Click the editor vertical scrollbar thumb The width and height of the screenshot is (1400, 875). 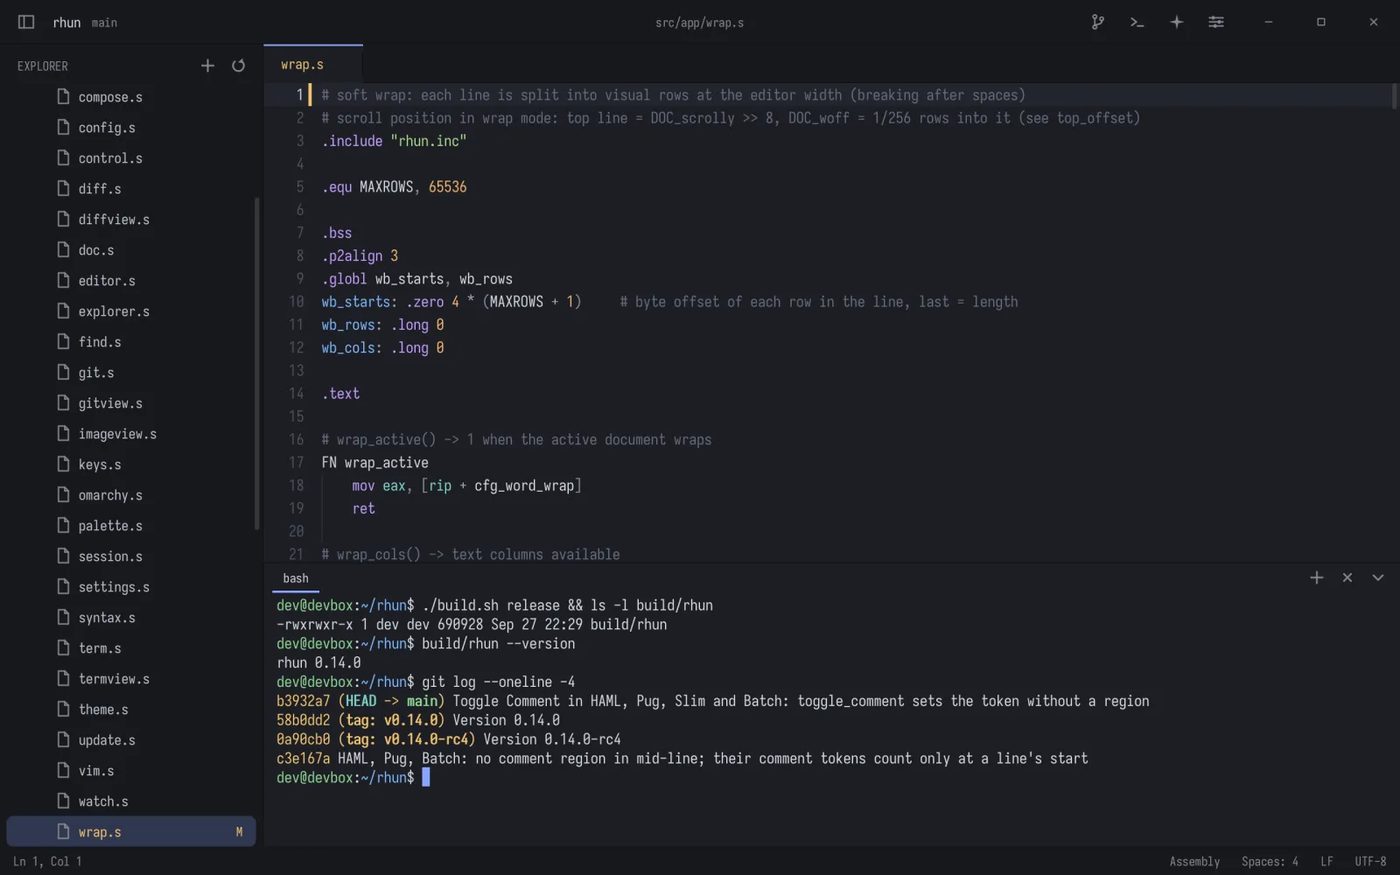point(1394,96)
